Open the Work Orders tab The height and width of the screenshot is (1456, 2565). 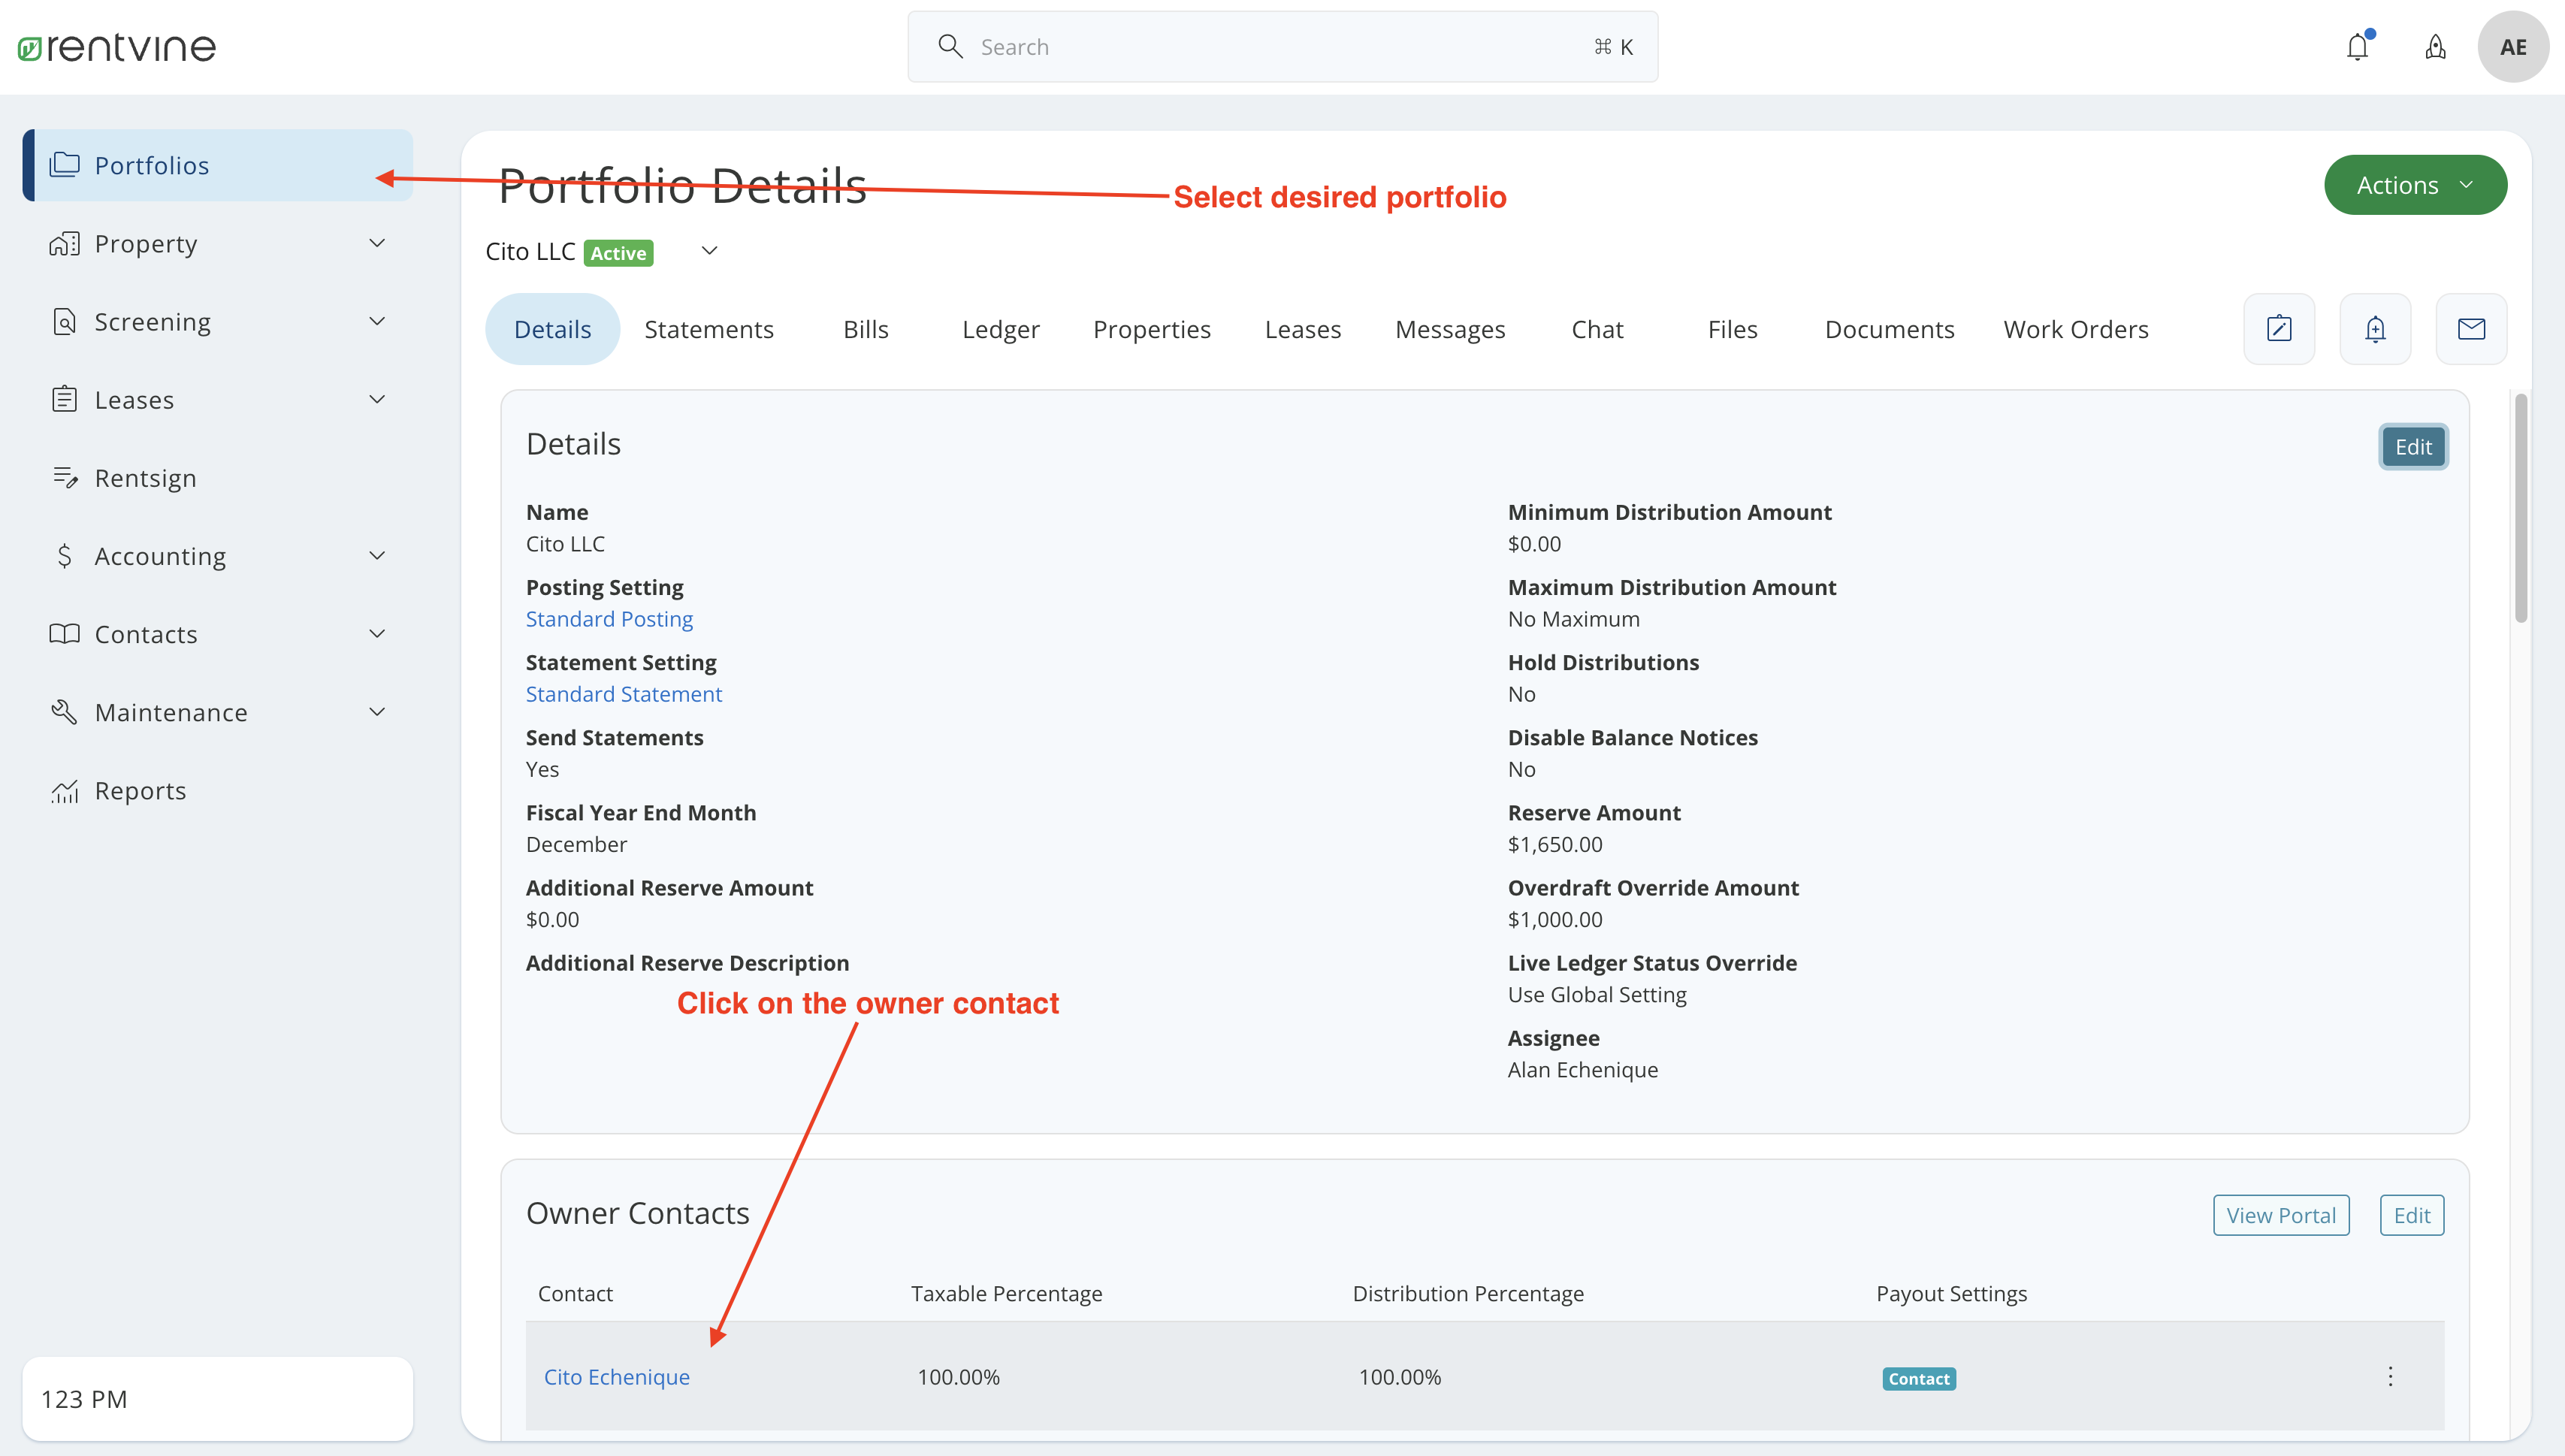point(2075,328)
